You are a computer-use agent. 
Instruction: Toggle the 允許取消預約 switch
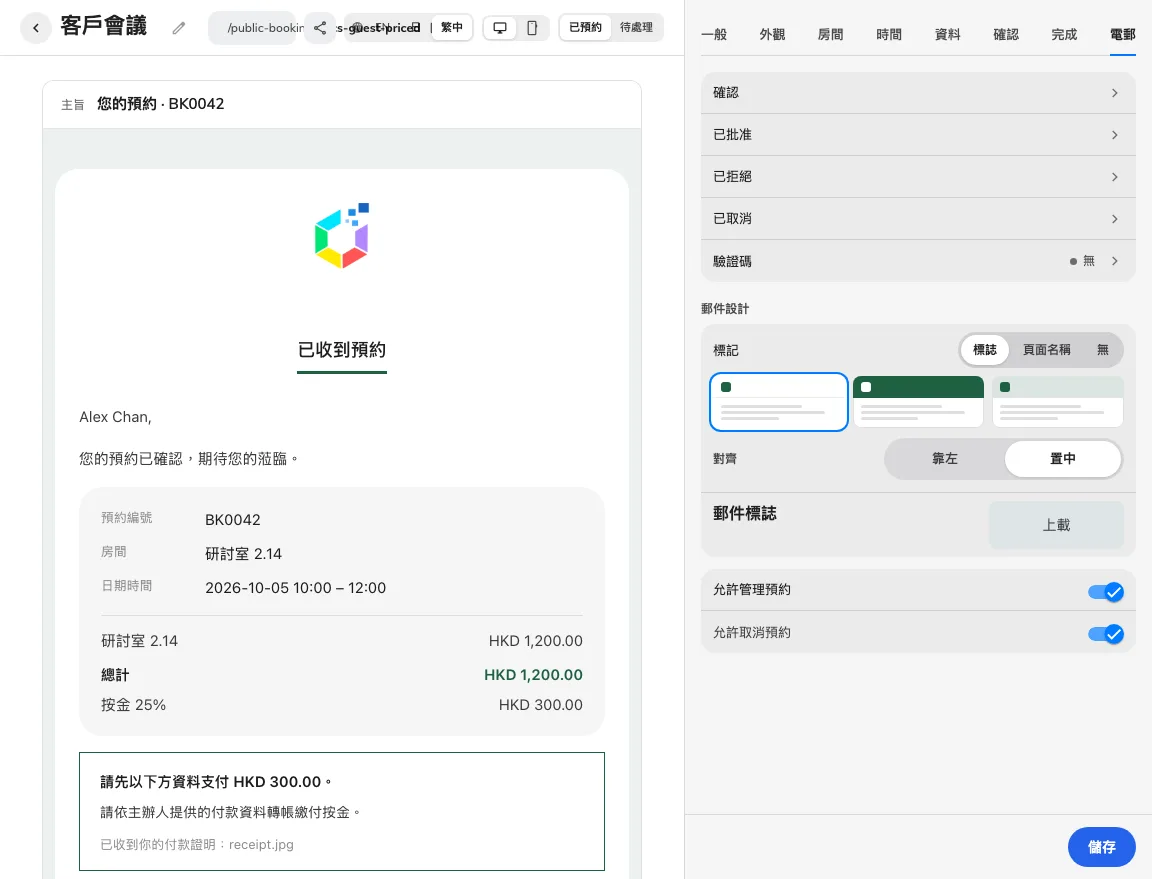[1106, 634]
